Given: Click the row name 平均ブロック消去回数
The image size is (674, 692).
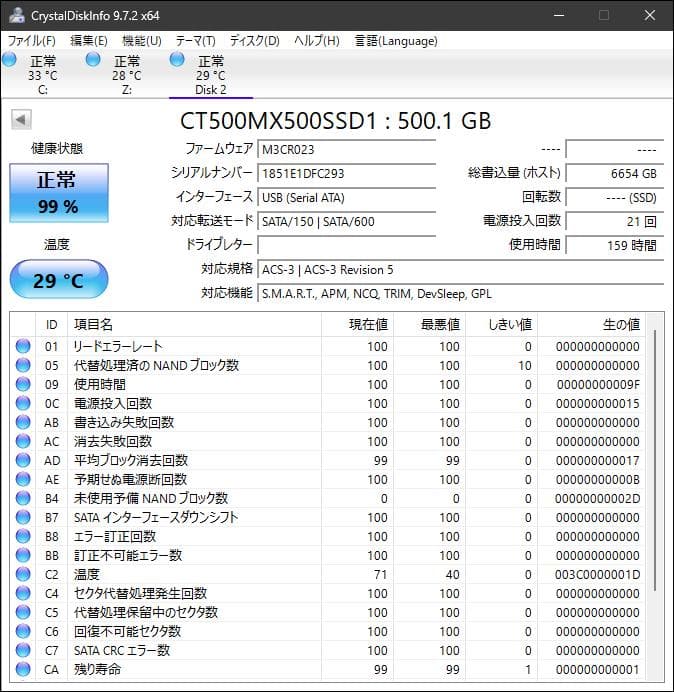Looking at the screenshot, I should pos(131,460).
